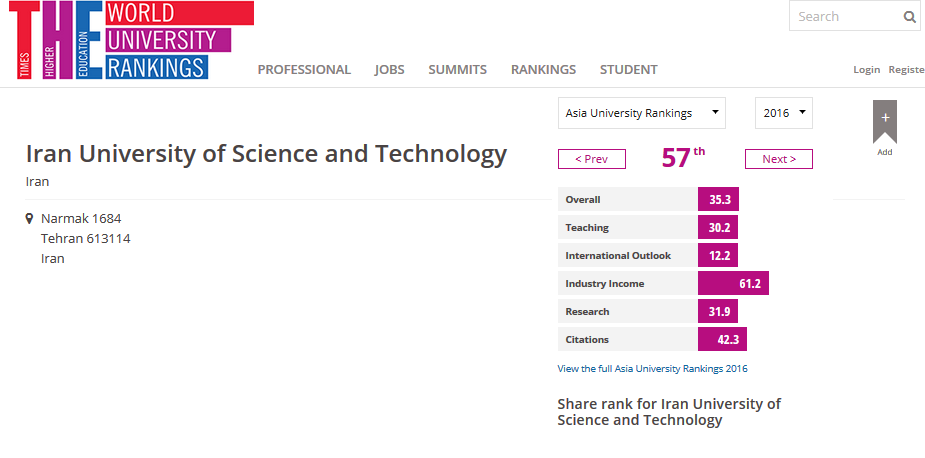Click the Industry Income 61.2 bar

733,283
